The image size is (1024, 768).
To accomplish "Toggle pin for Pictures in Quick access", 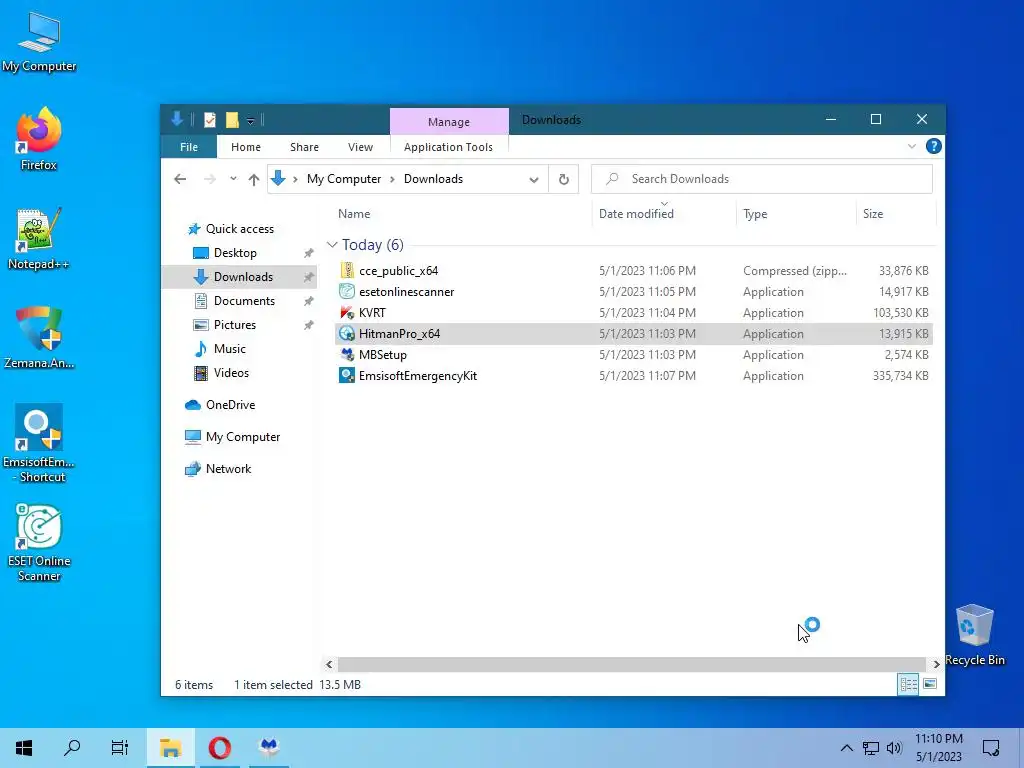I will pyautogui.click(x=308, y=325).
